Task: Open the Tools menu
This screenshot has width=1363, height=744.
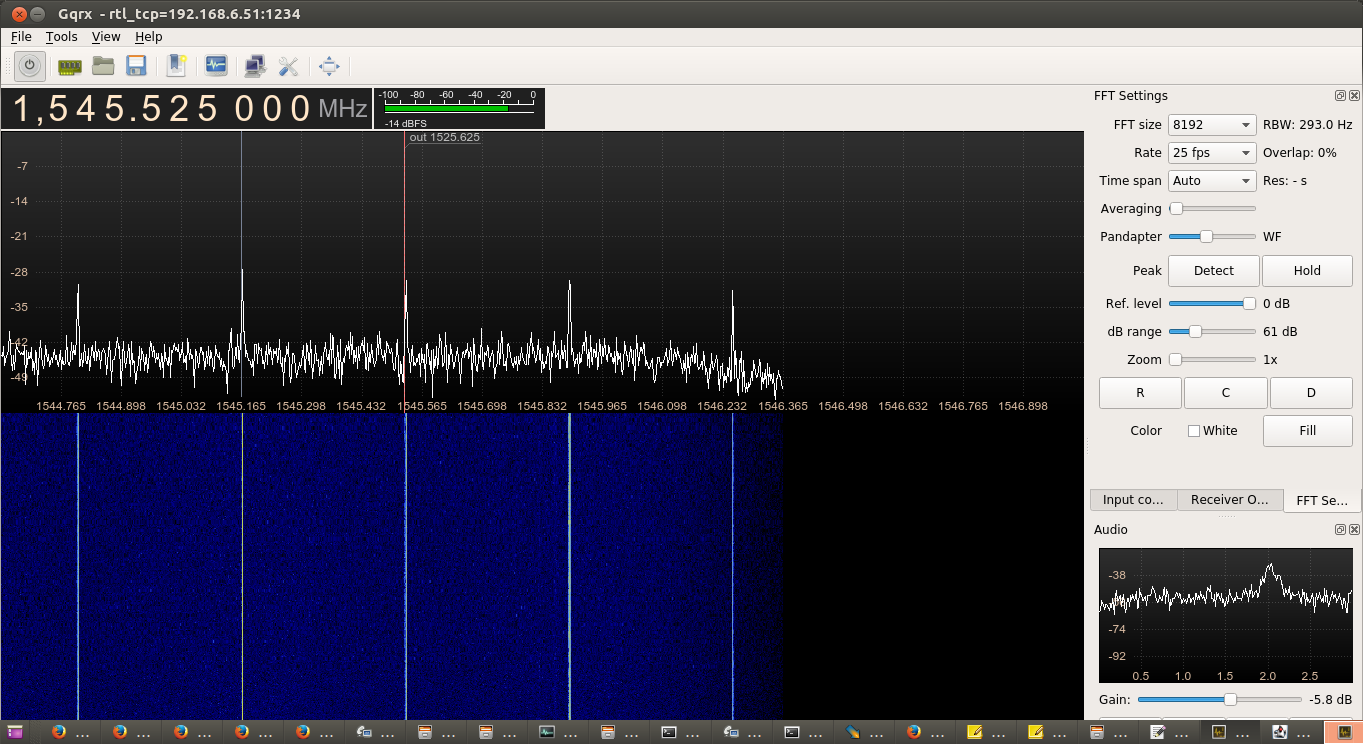Action: [x=61, y=37]
